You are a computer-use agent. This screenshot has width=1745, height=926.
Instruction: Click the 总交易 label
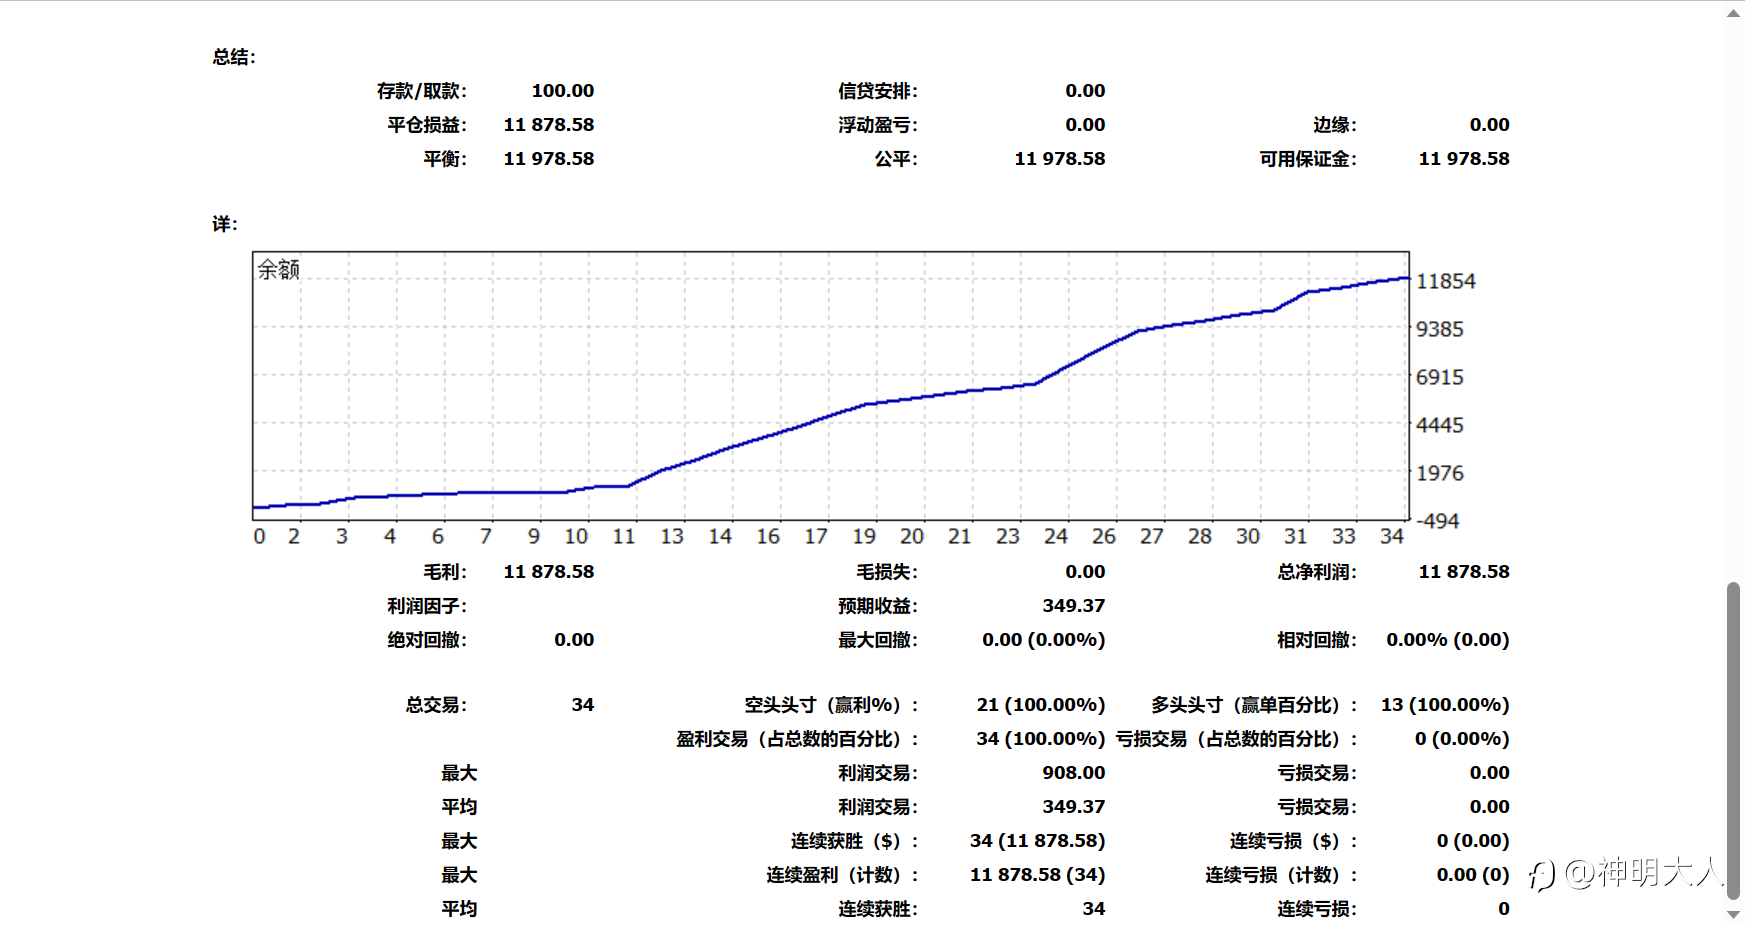click(436, 705)
